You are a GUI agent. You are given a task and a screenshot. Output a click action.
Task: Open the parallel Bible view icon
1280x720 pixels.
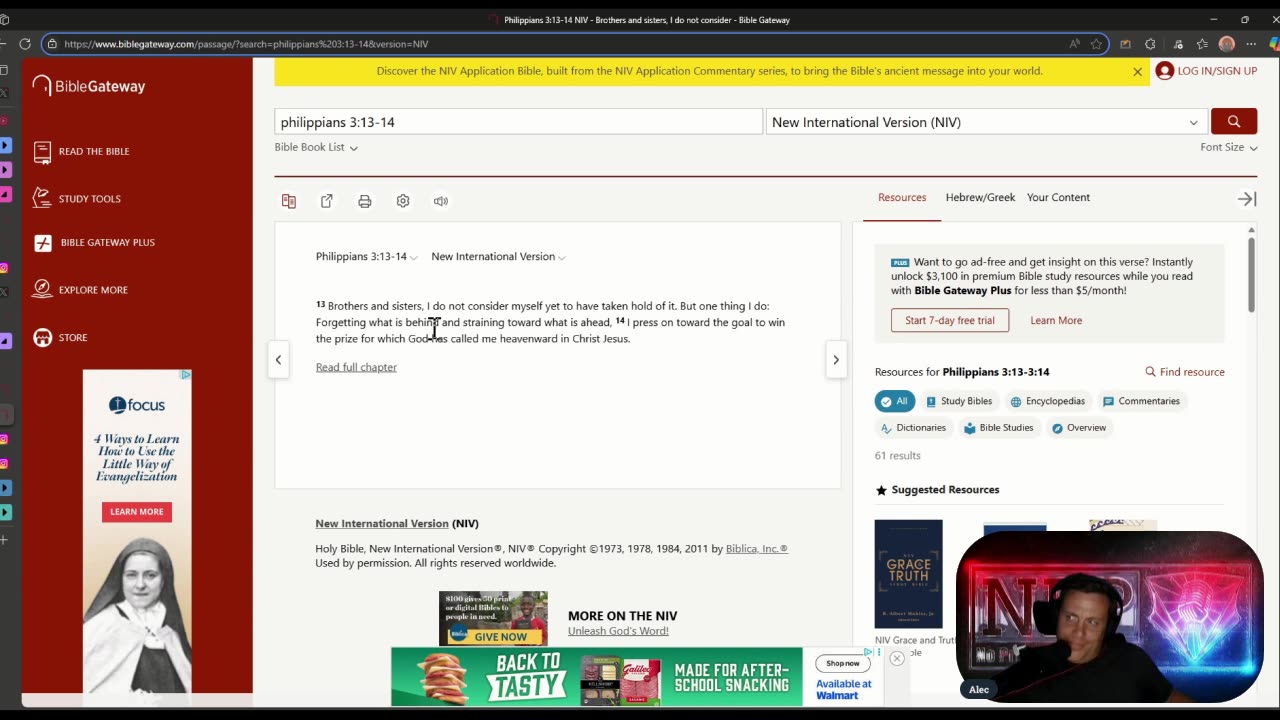[x=289, y=201]
